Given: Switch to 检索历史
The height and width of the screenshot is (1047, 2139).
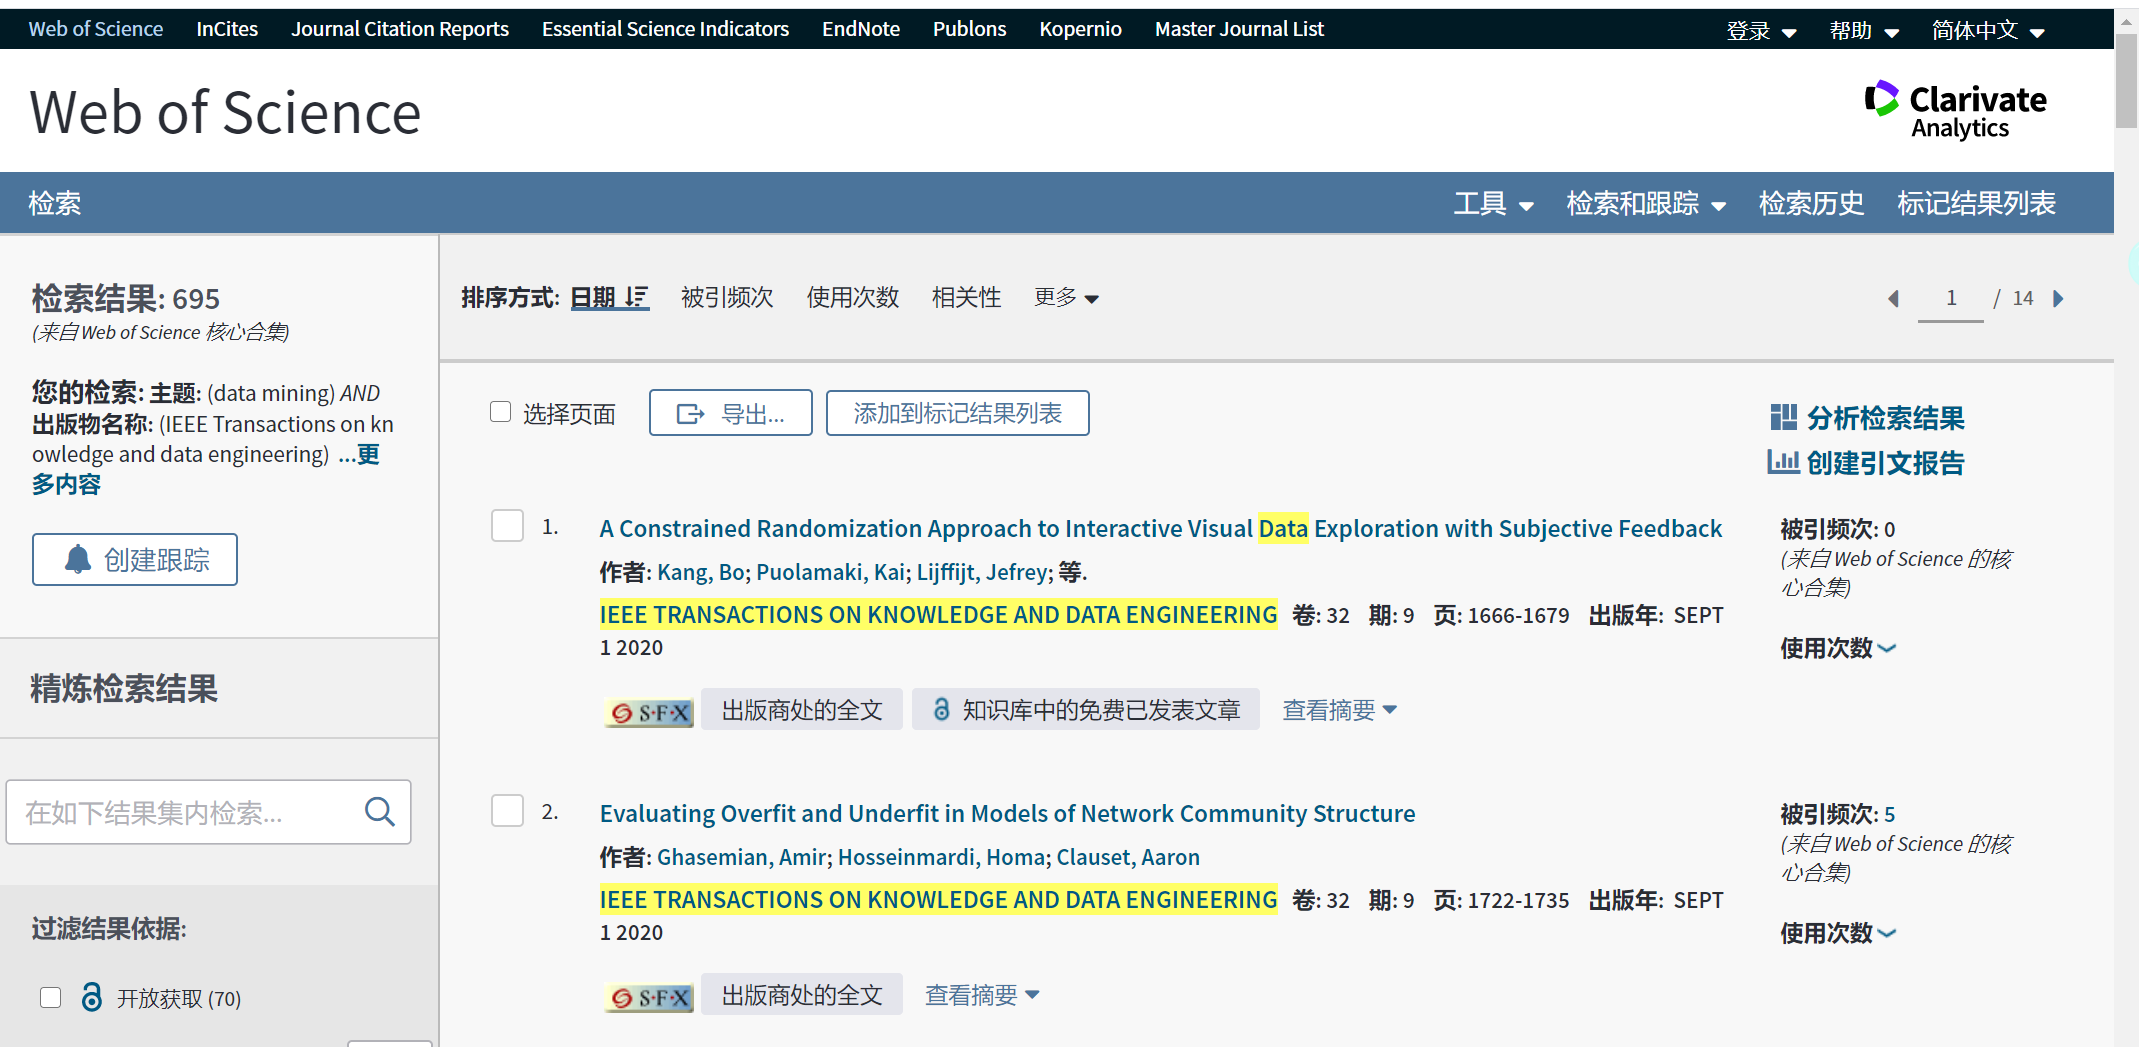Looking at the screenshot, I should click(1810, 203).
